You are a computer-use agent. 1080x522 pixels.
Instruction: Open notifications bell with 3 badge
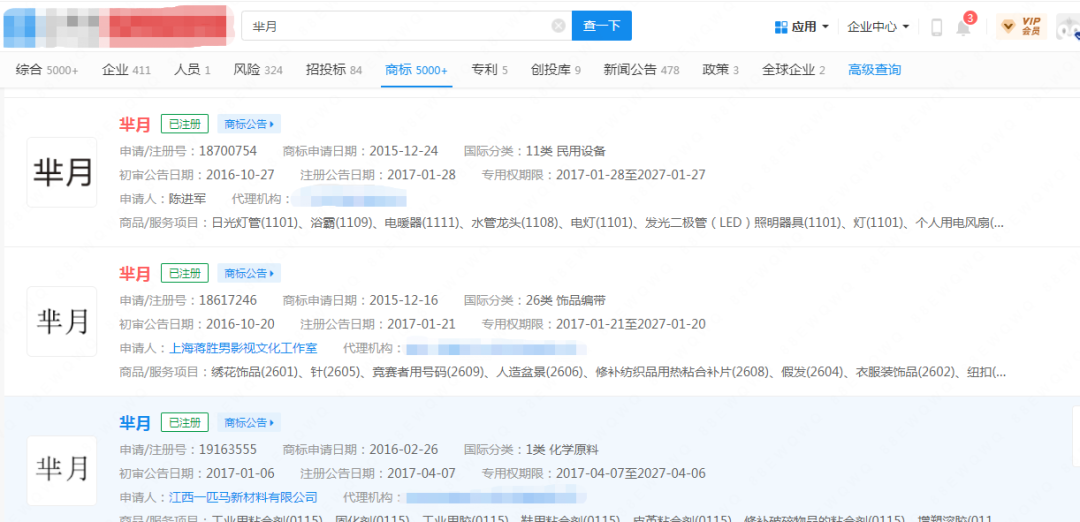pyautogui.click(x=964, y=26)
